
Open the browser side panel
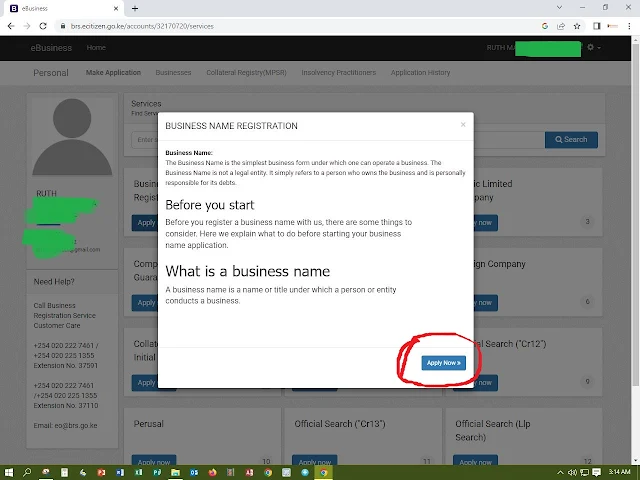pos(597,26)
